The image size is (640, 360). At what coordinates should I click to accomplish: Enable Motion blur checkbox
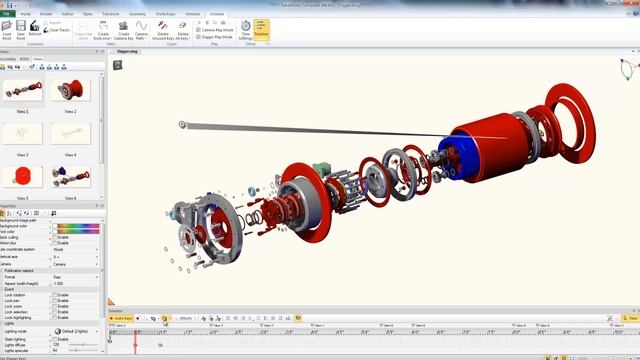[x=55, y=243]
